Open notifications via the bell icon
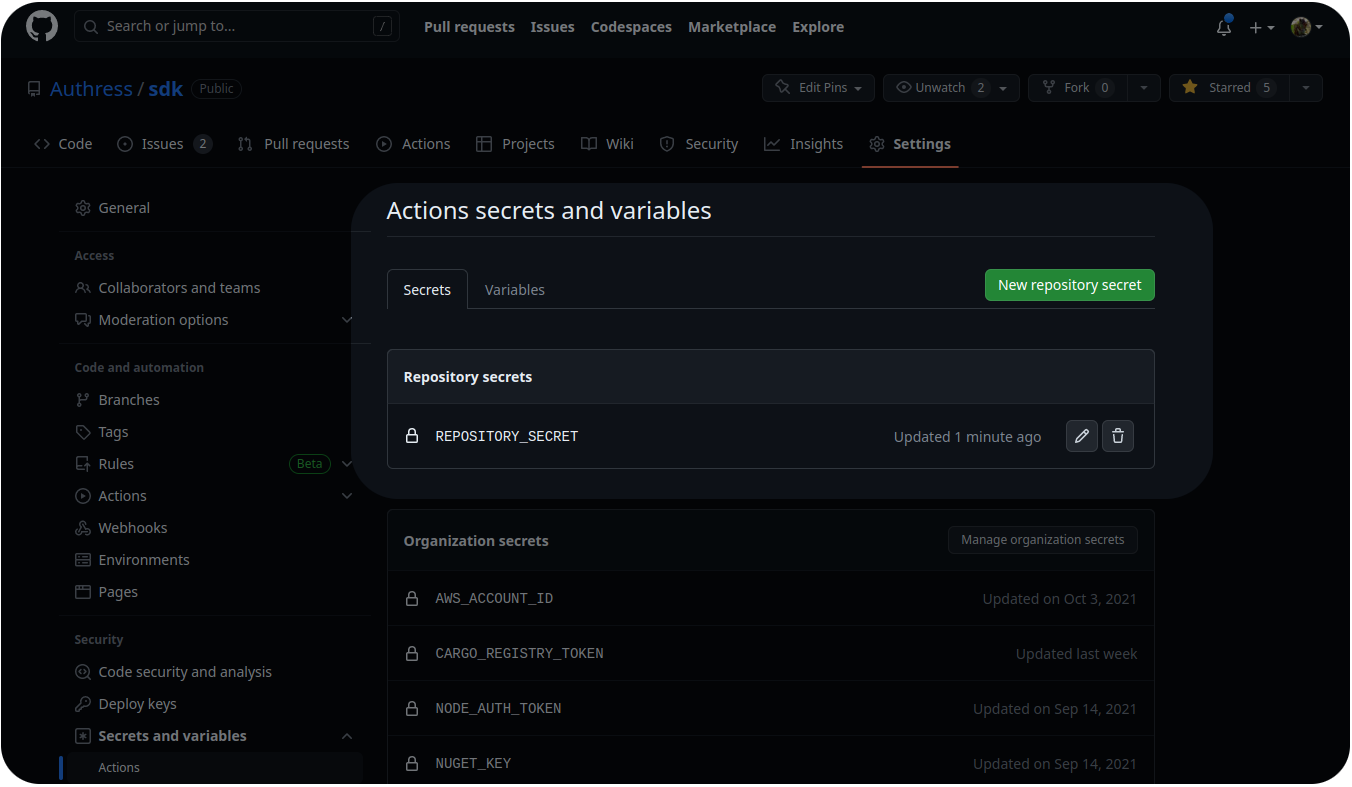This screenshot has height=787, width=1352. tap(1223, 28)
